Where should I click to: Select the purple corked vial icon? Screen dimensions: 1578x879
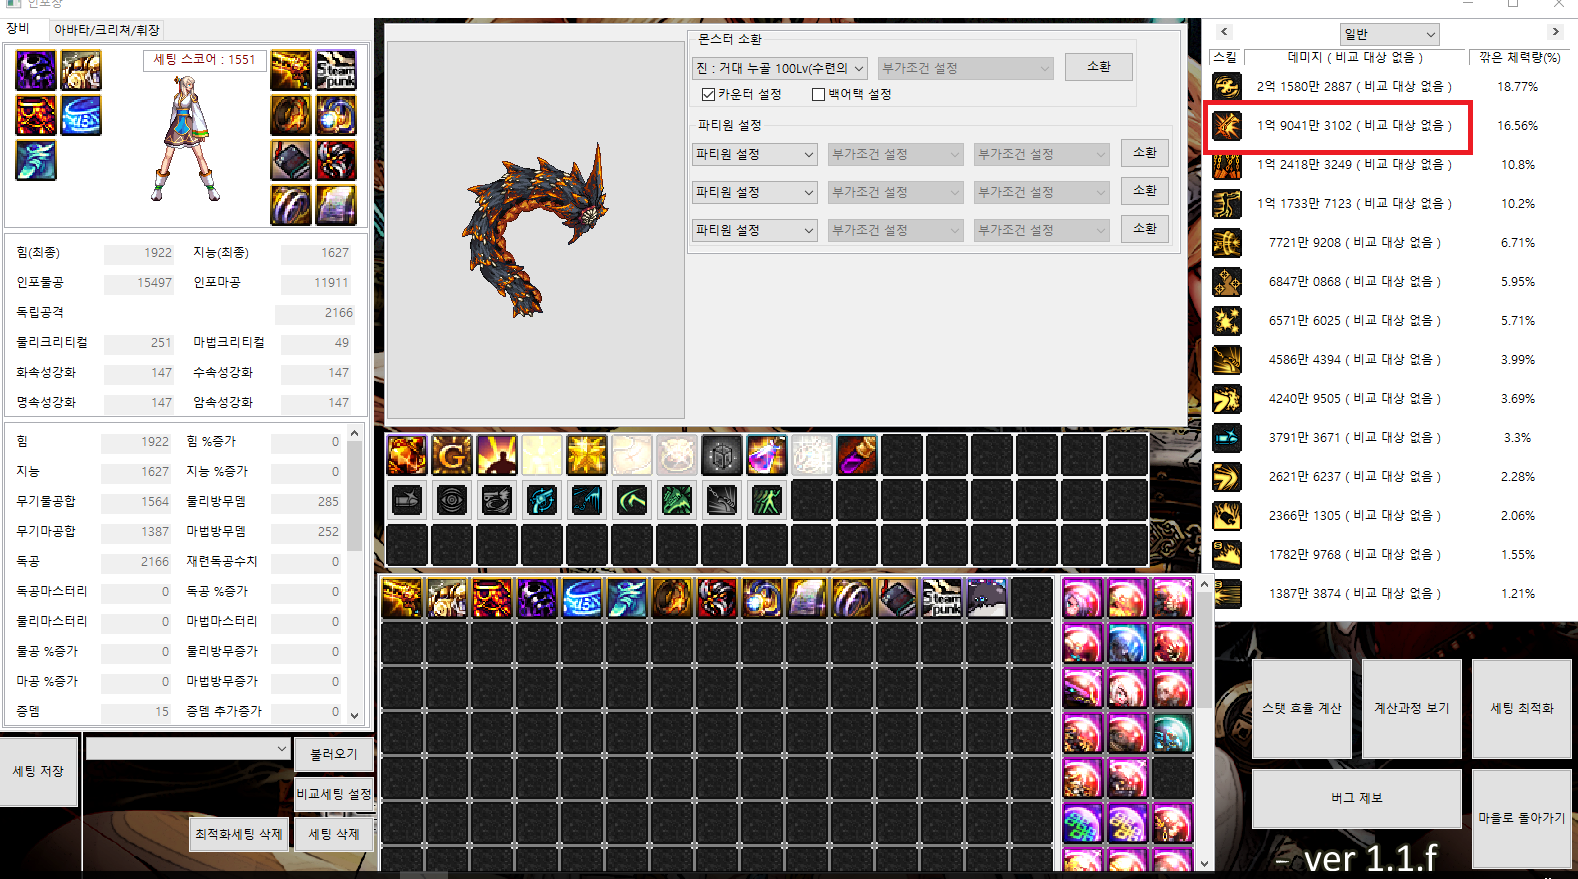tap(857, 455)
